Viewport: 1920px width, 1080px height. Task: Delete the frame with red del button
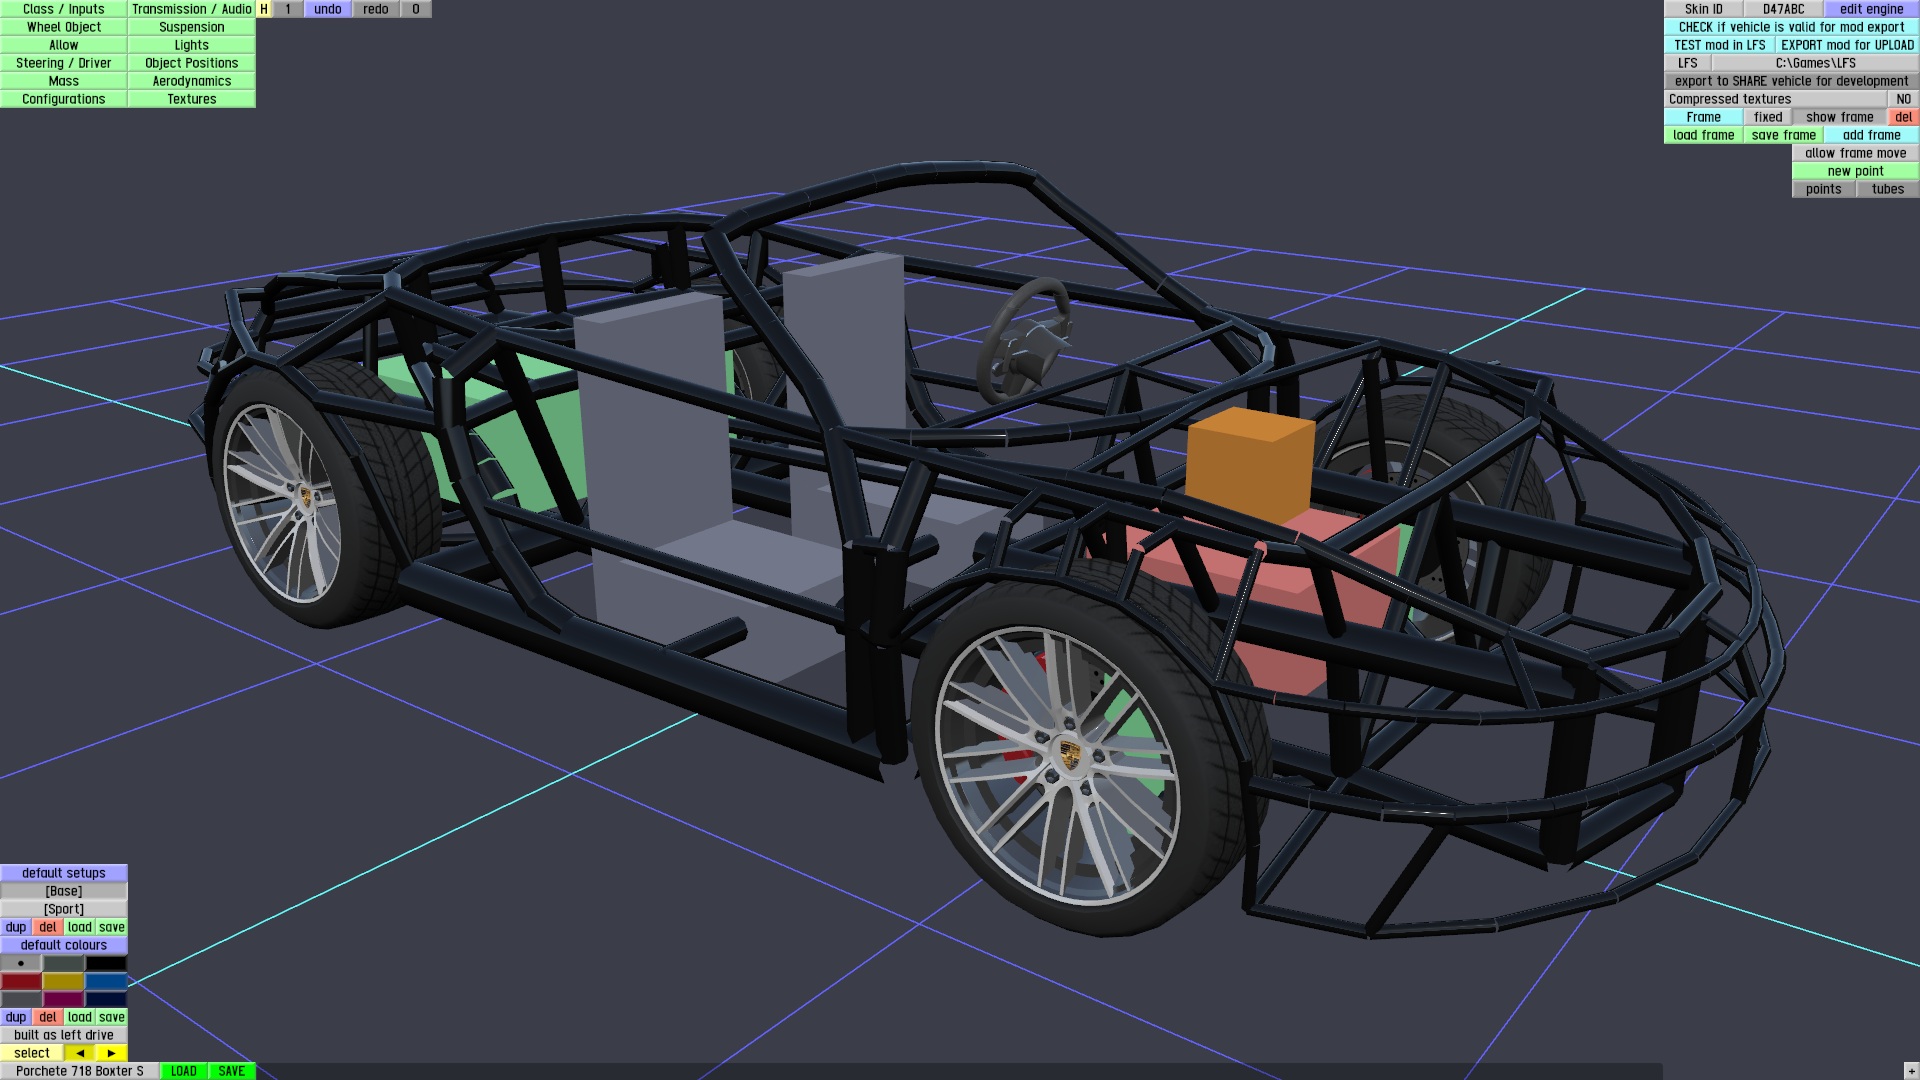[x=1903, y=117]
